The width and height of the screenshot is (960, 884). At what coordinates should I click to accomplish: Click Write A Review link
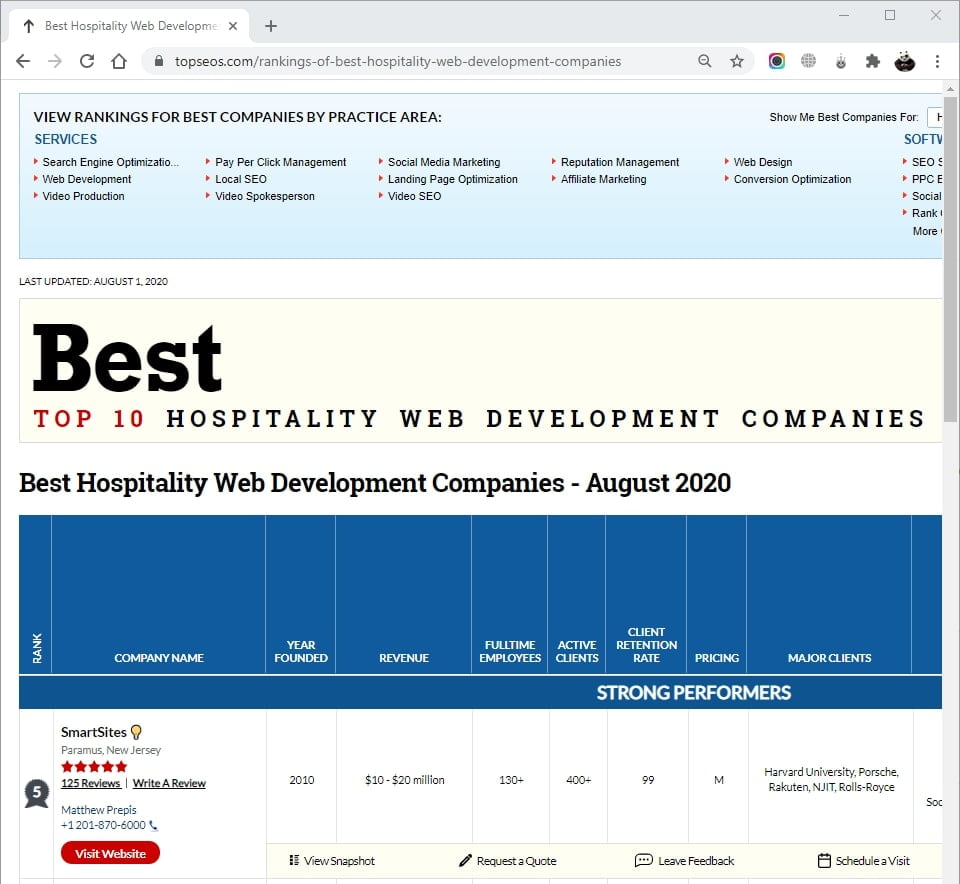(x=169, y=784)
